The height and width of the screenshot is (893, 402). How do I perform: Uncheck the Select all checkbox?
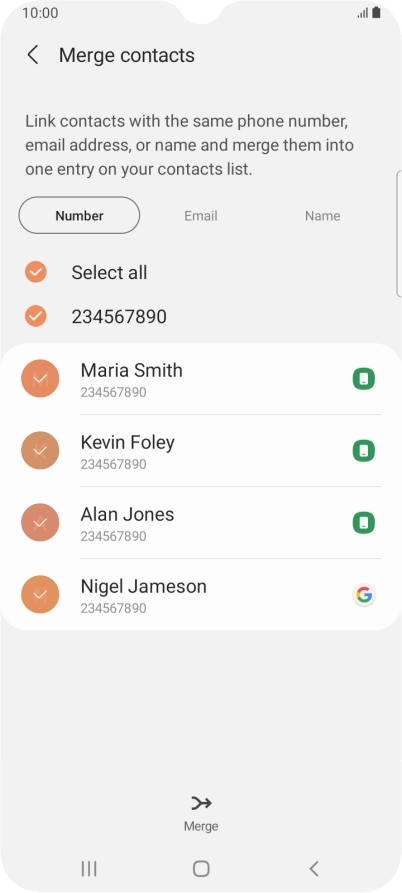coord(35,272)
